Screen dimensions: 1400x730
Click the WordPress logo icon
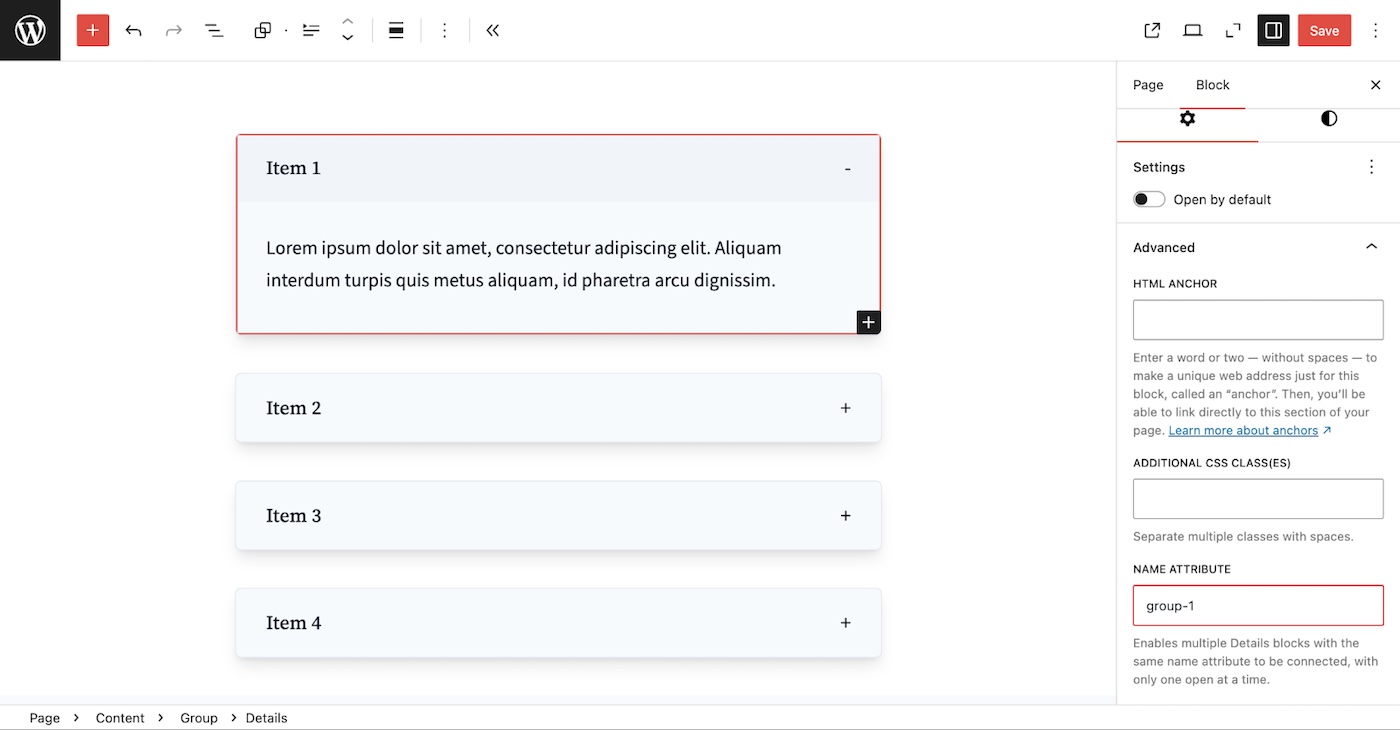point(30,30)
